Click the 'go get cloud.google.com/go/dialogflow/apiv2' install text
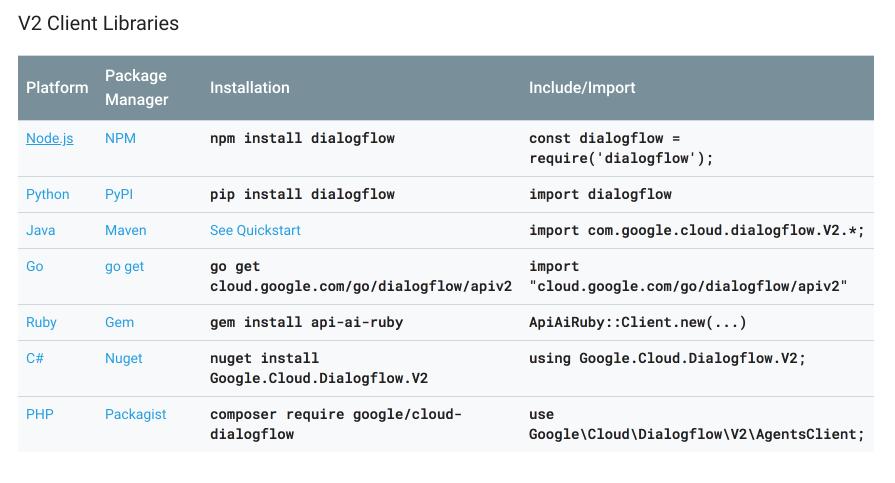The image size is (895, 483). coord(361,276)
